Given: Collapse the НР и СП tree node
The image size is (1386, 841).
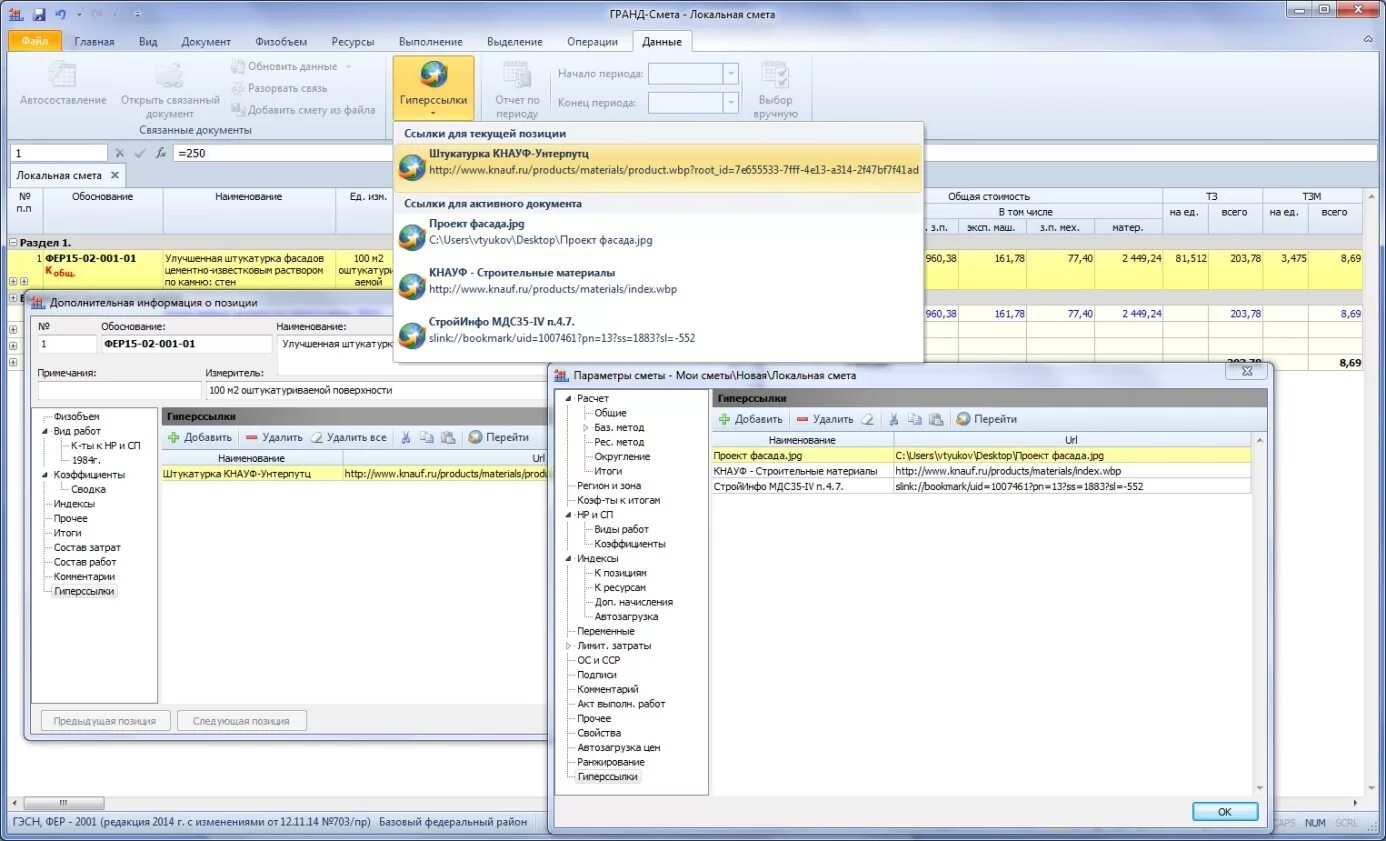Looking at the screenshot, I should click(x=569, y=515).
